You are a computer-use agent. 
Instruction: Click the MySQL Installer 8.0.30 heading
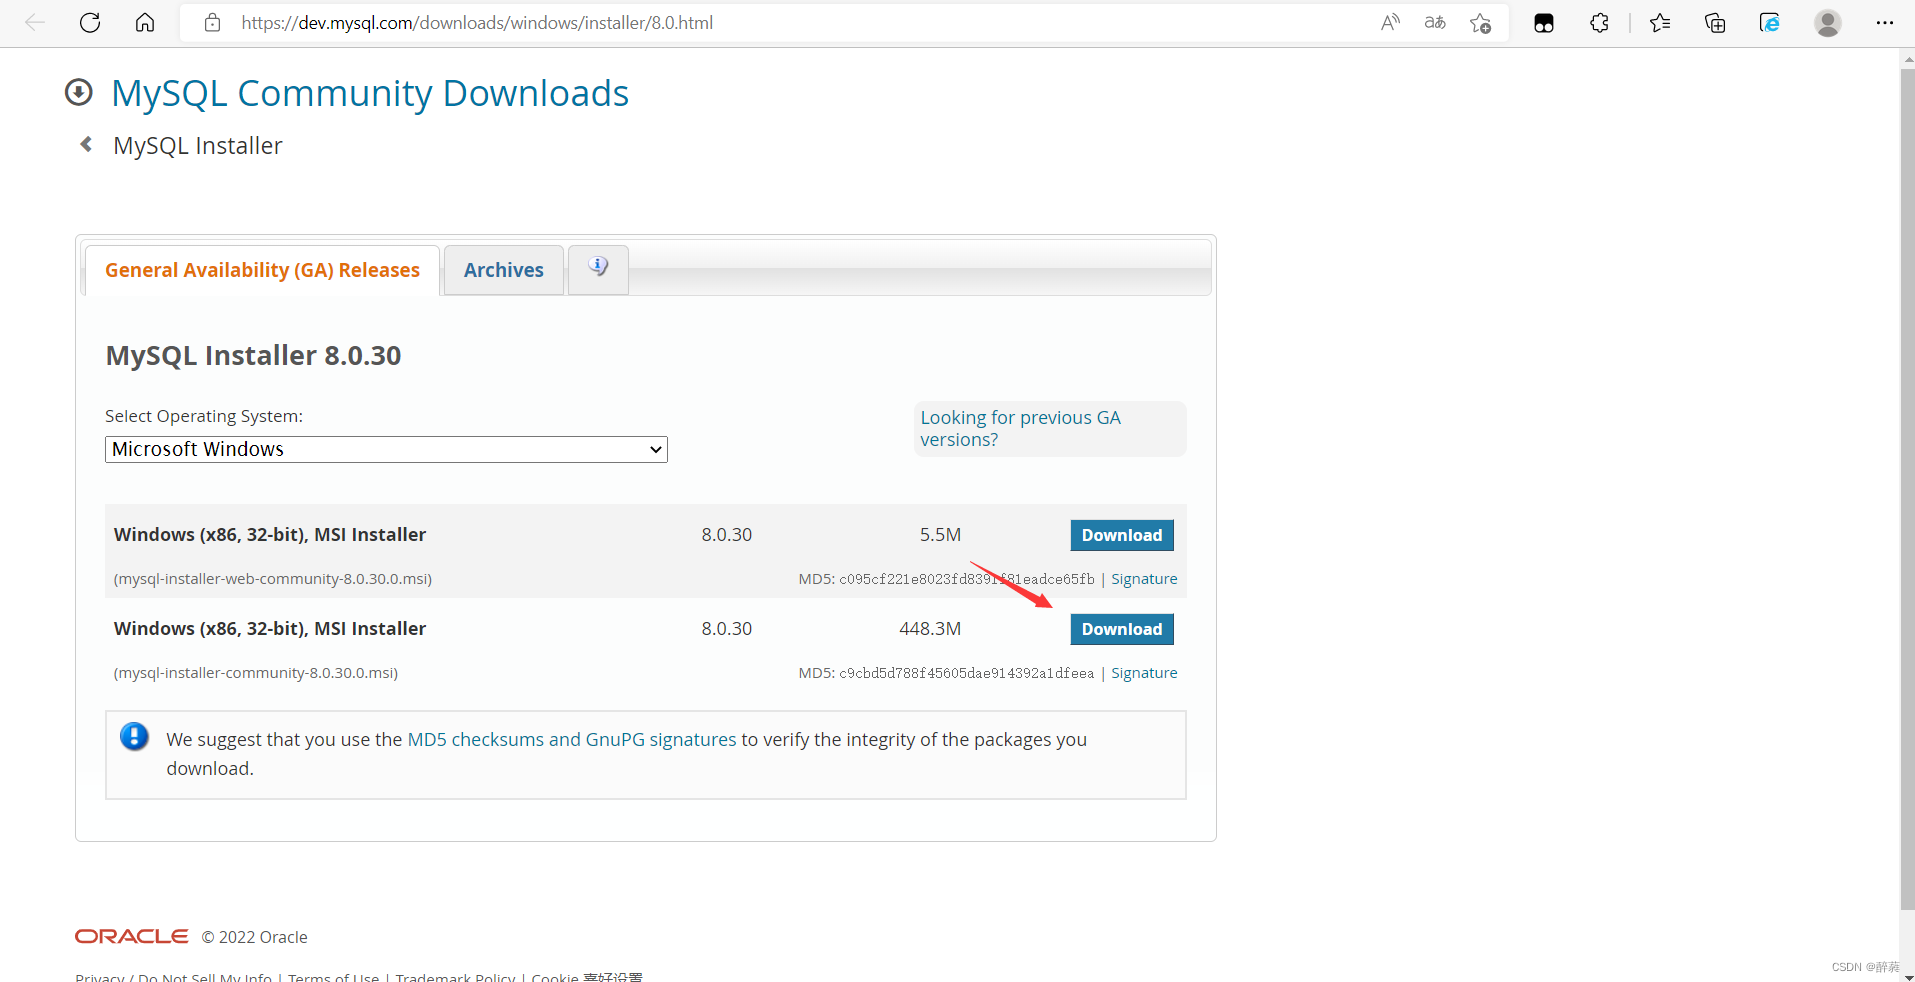coord(253,356)
